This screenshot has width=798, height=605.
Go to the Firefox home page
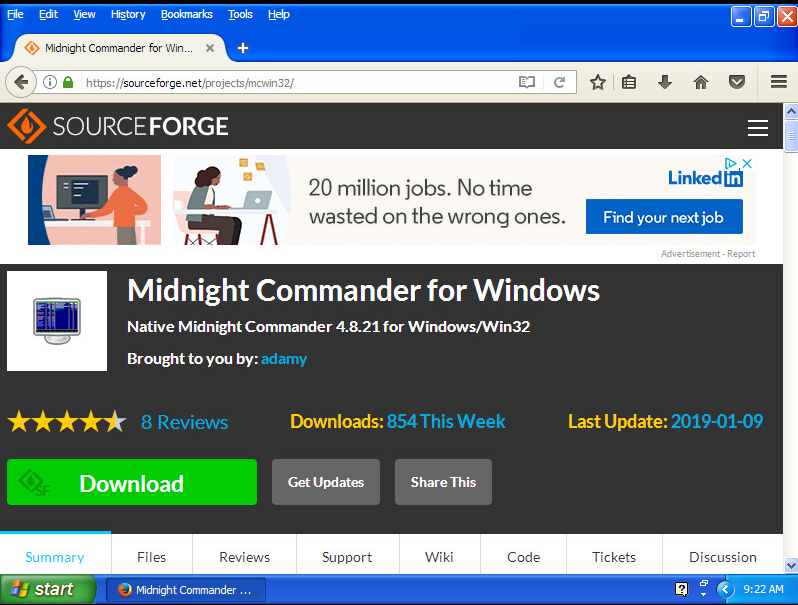tap(701, 82)
